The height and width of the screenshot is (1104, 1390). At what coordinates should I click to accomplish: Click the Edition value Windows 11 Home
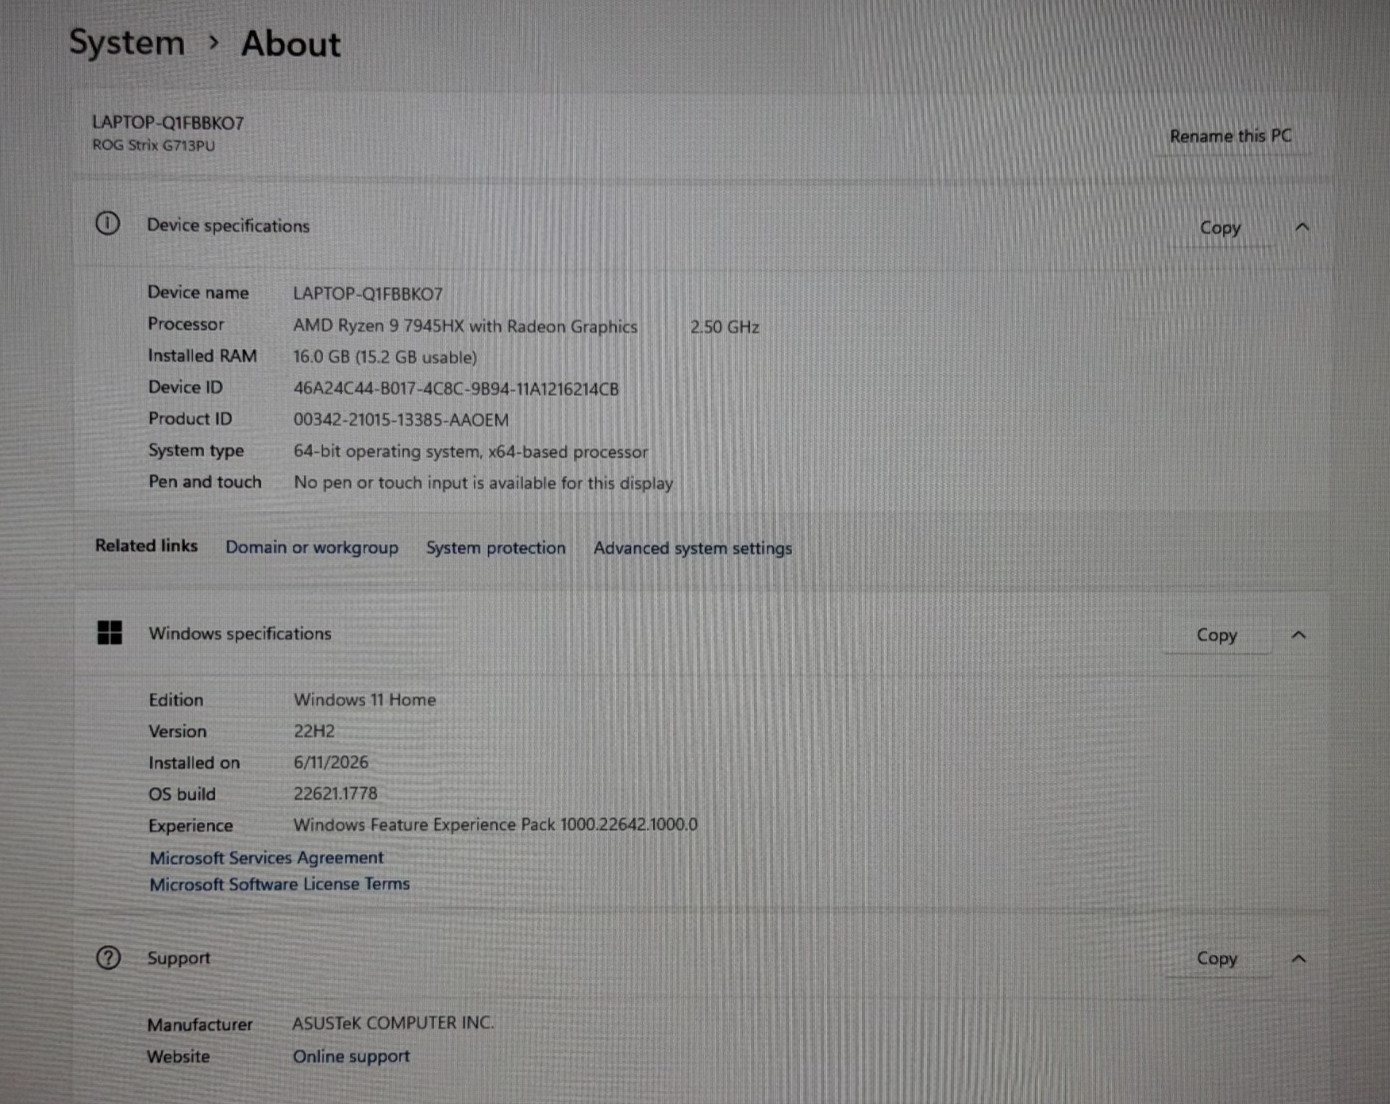(x=365, y=700)
